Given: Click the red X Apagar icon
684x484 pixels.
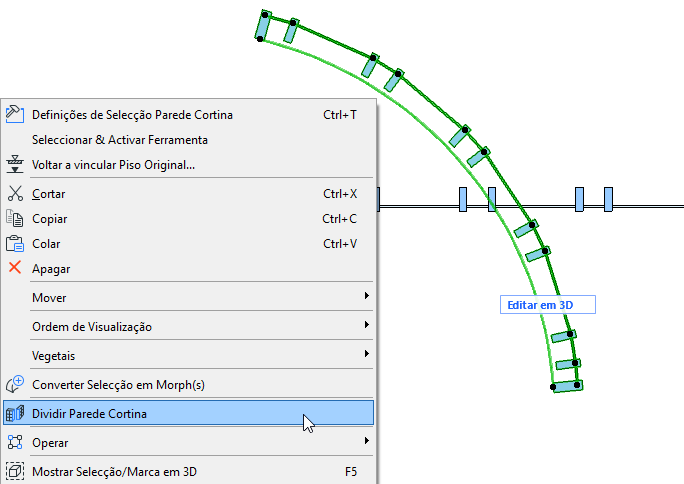Looking at the screenshot, I should pos(15,267).
